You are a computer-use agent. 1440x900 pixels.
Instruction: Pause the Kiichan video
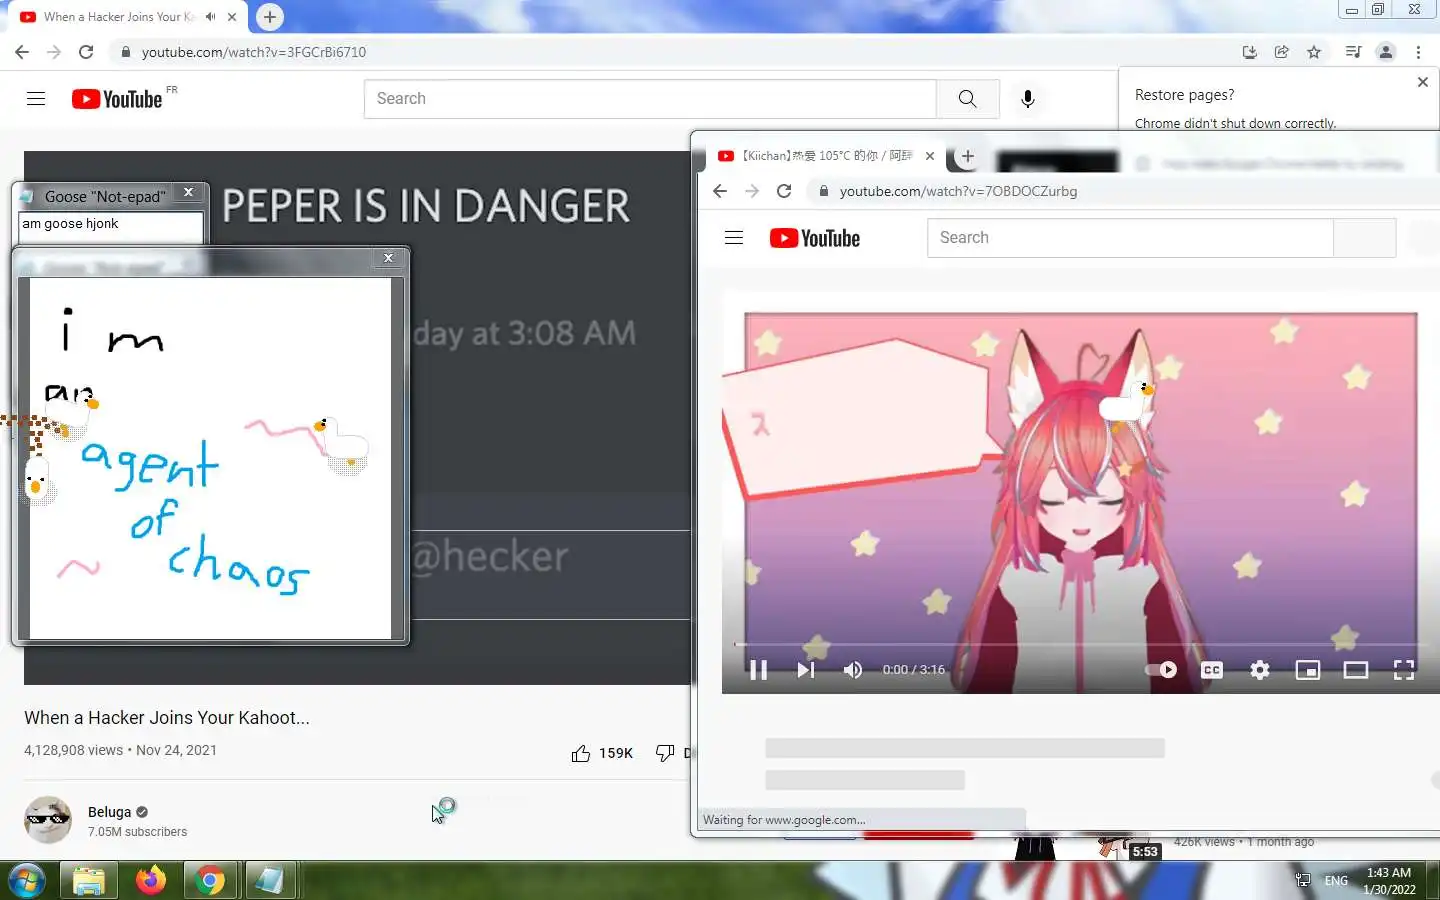coord(758,670)
